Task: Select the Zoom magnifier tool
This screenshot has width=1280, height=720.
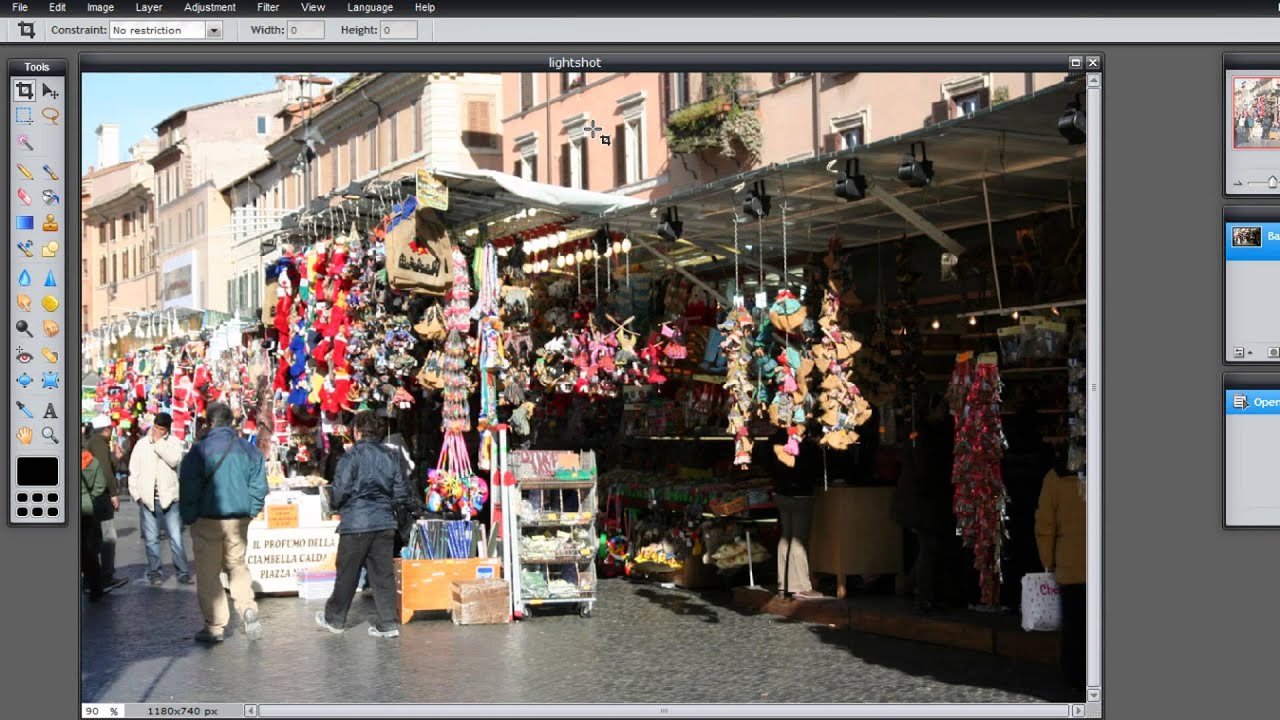Action: click(x=50, y=435)
